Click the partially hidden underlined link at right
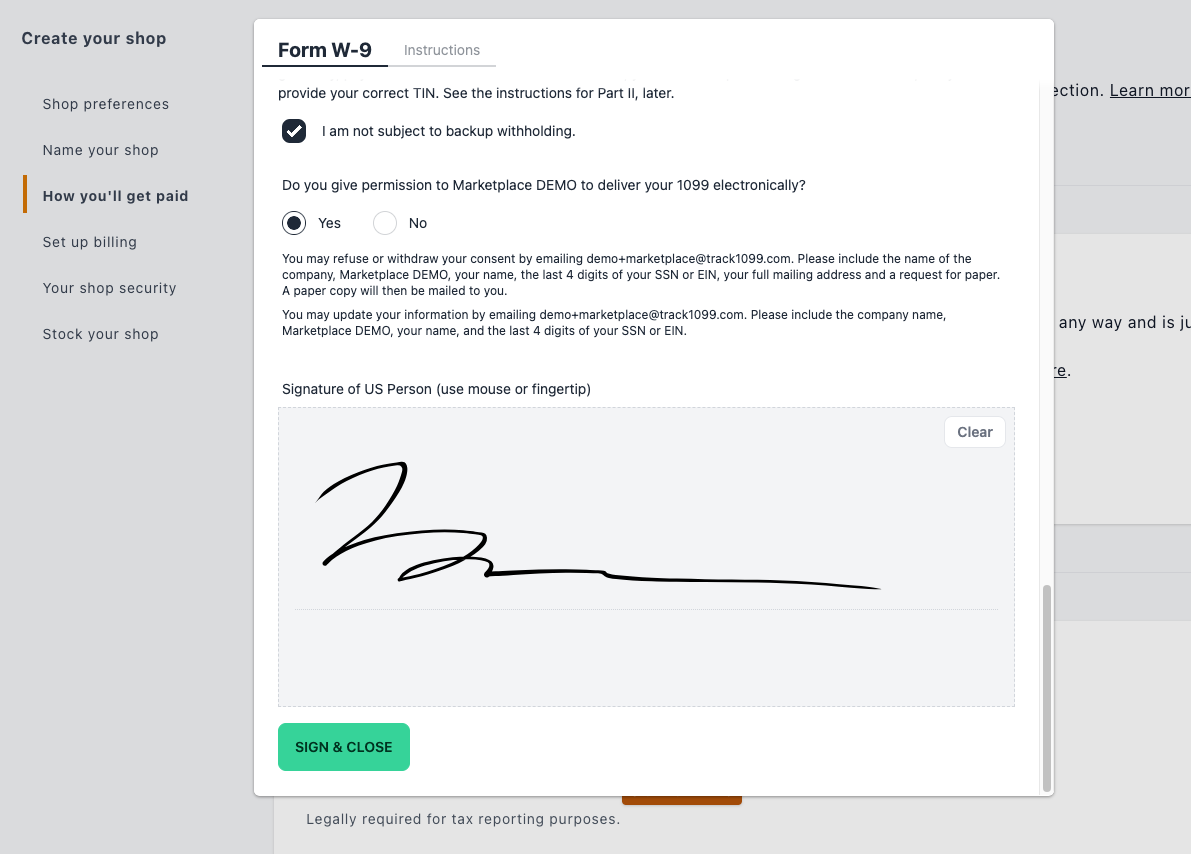Viewport: 1191px width, 854px height. [x=1060, y=371]
